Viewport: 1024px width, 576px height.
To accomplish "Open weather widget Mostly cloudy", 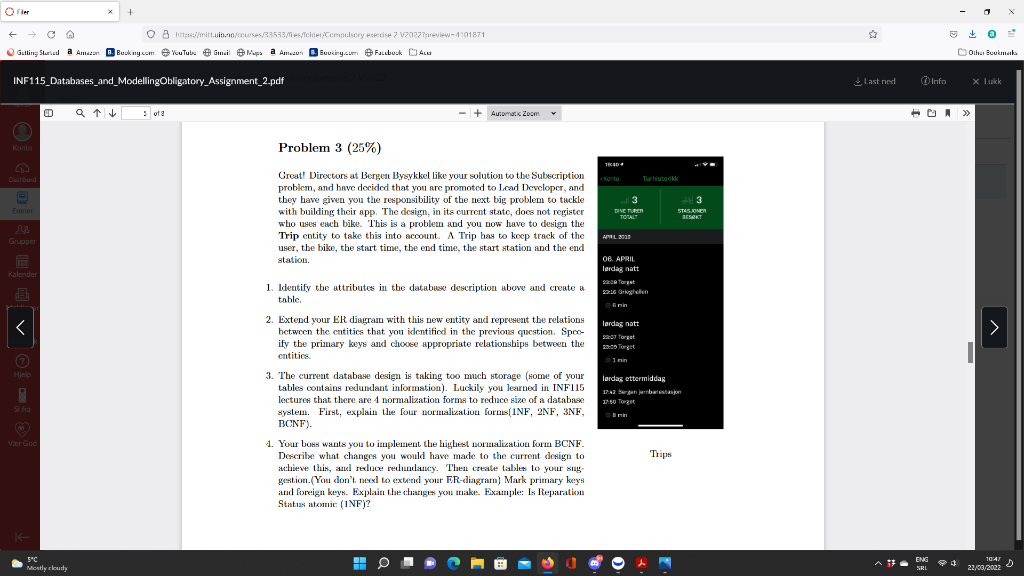I will (x=39, y=564).
